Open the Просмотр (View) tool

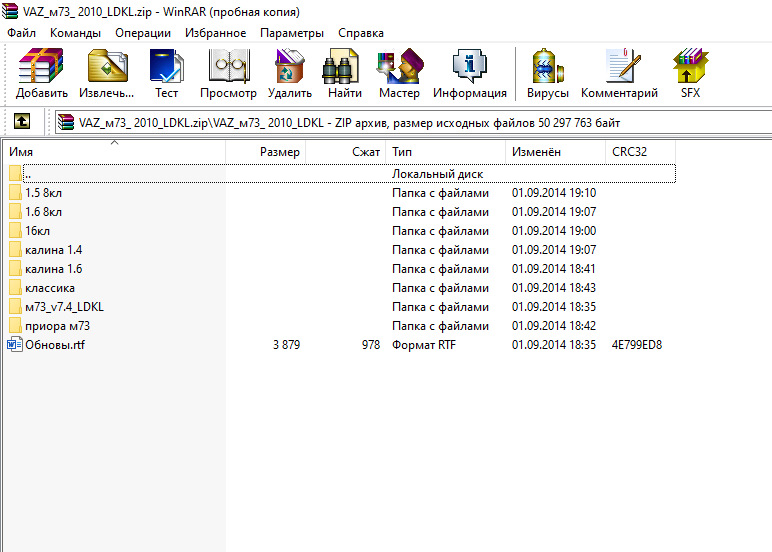coord(228,65)
